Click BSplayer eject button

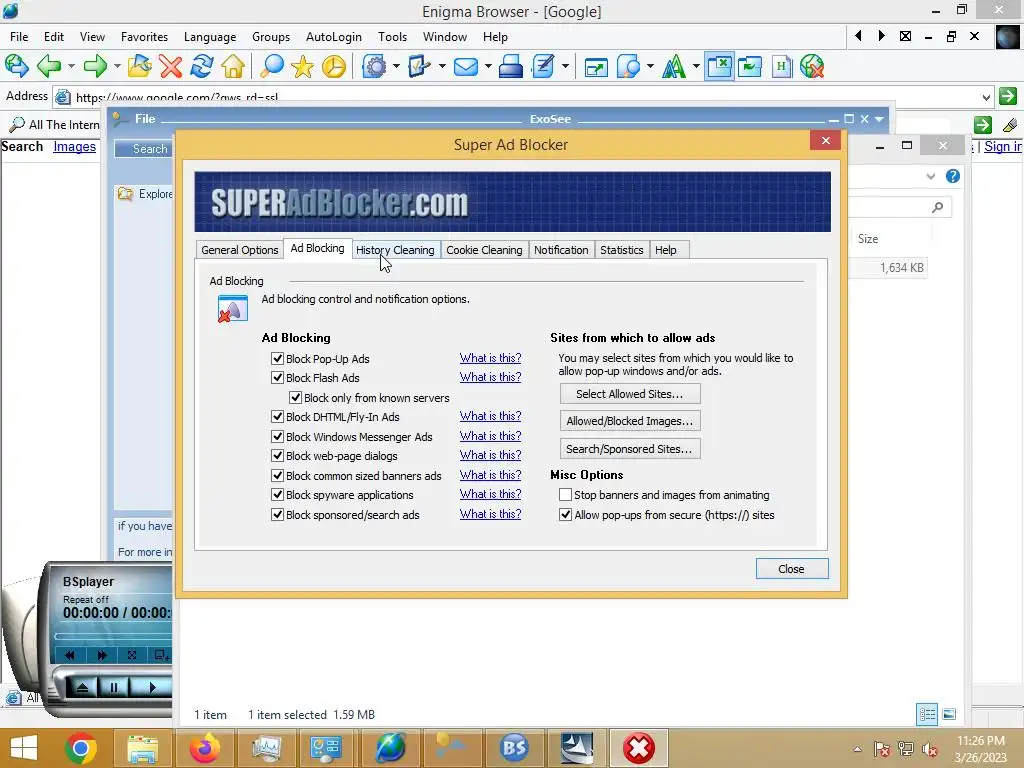coord(82,687)
